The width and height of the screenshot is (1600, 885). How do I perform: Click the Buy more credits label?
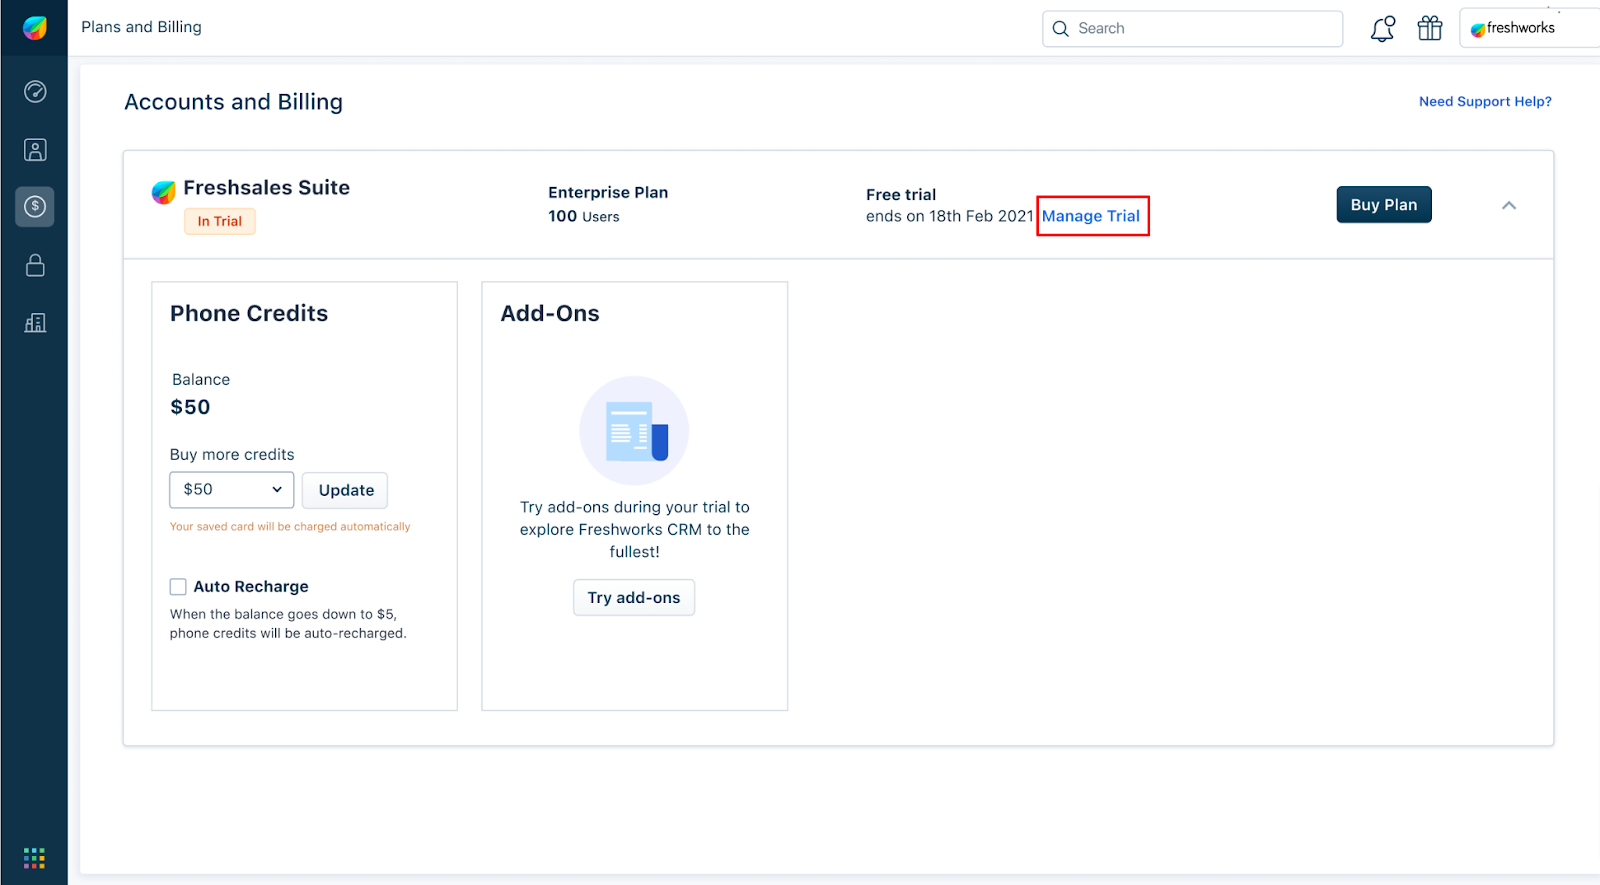point(232,455)
